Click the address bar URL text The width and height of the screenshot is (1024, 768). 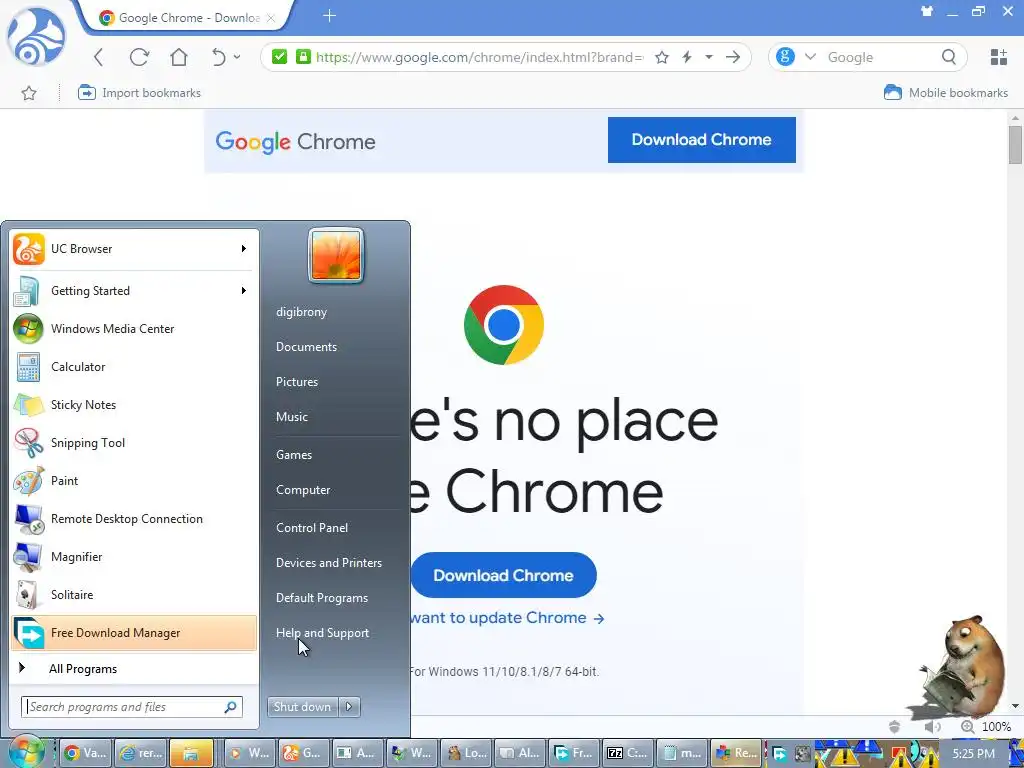pyautogui.click(x=480, y=57)
